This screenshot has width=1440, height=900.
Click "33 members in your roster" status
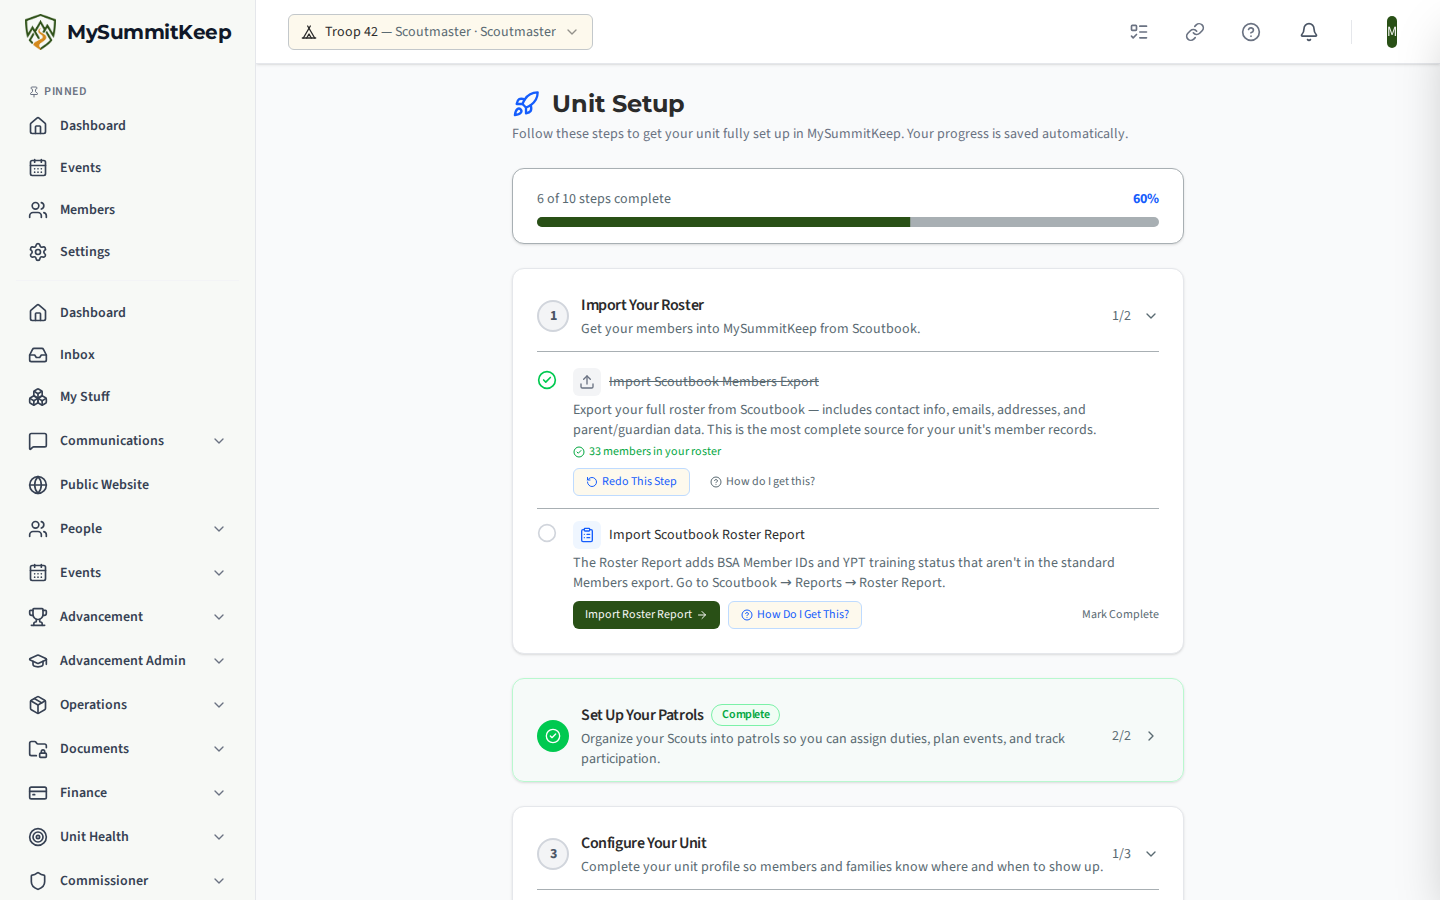tap(647, 452)
